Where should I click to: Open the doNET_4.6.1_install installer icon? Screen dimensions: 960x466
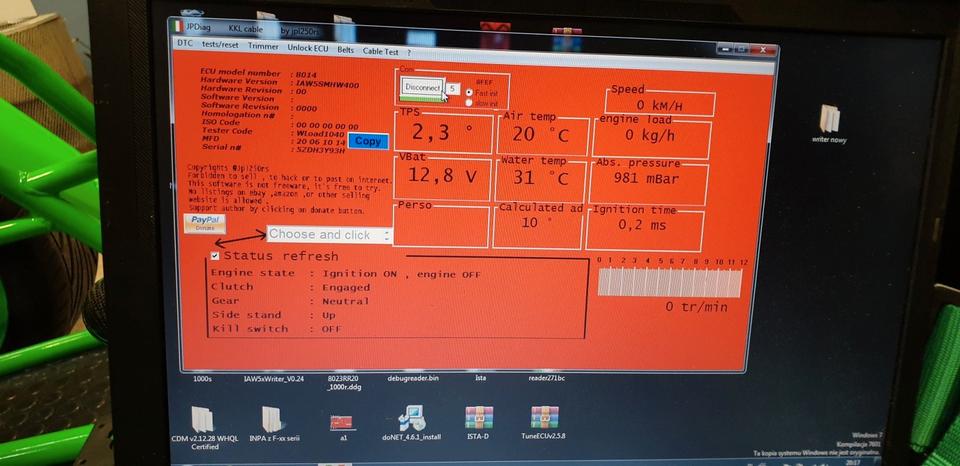[x=411, y=424]
